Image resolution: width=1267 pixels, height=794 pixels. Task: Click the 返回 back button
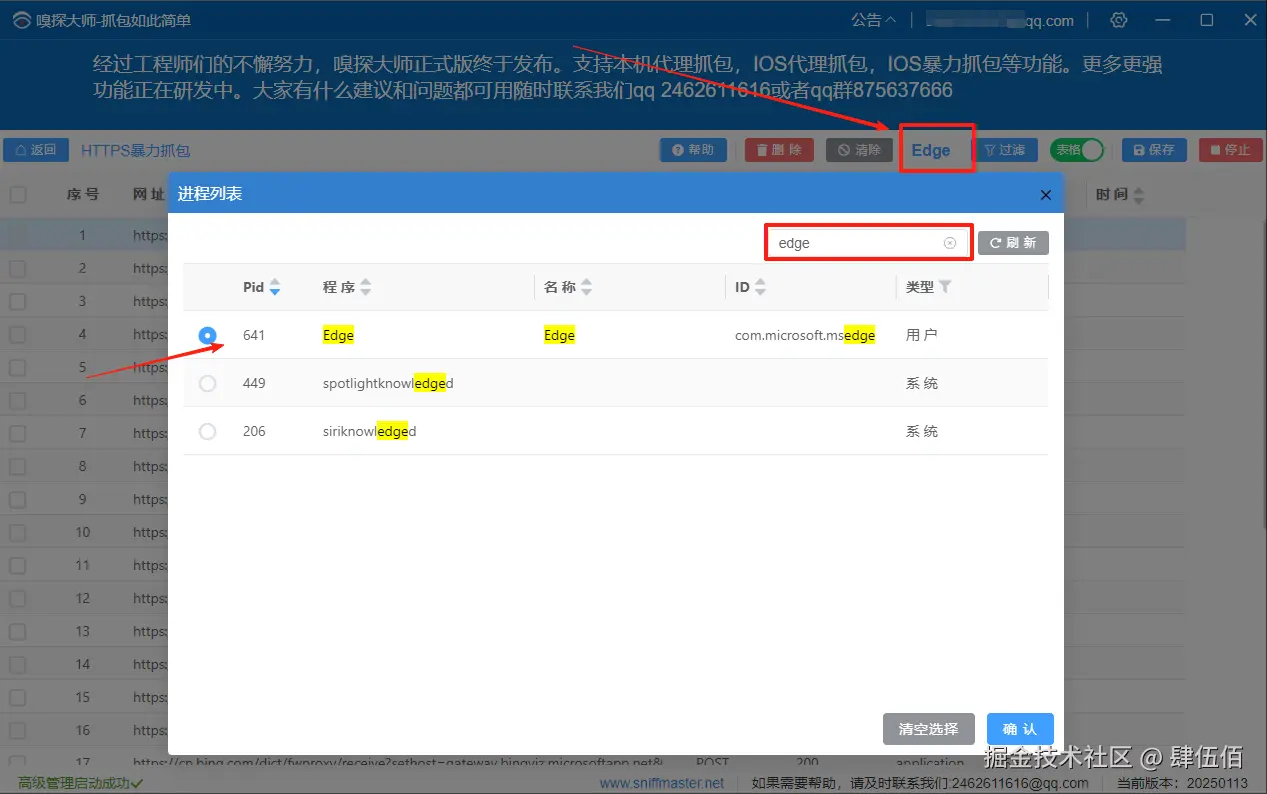[36, 150]
